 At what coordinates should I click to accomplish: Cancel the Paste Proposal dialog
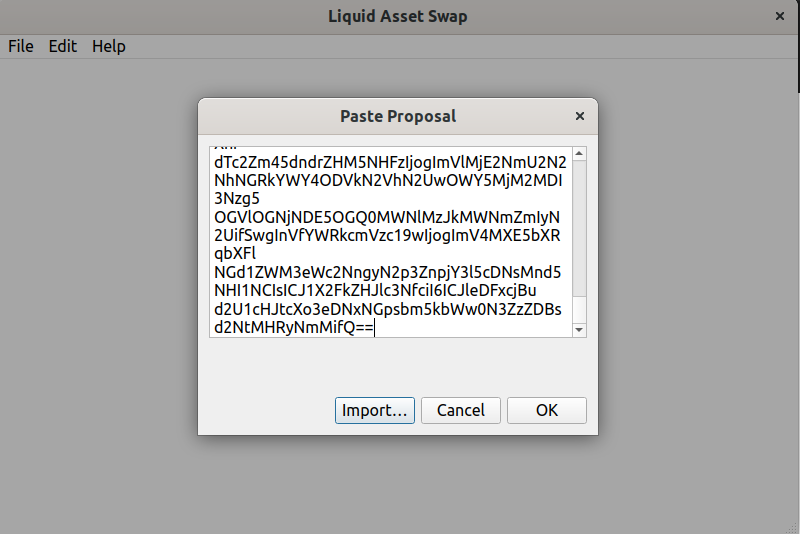[461, 410]
